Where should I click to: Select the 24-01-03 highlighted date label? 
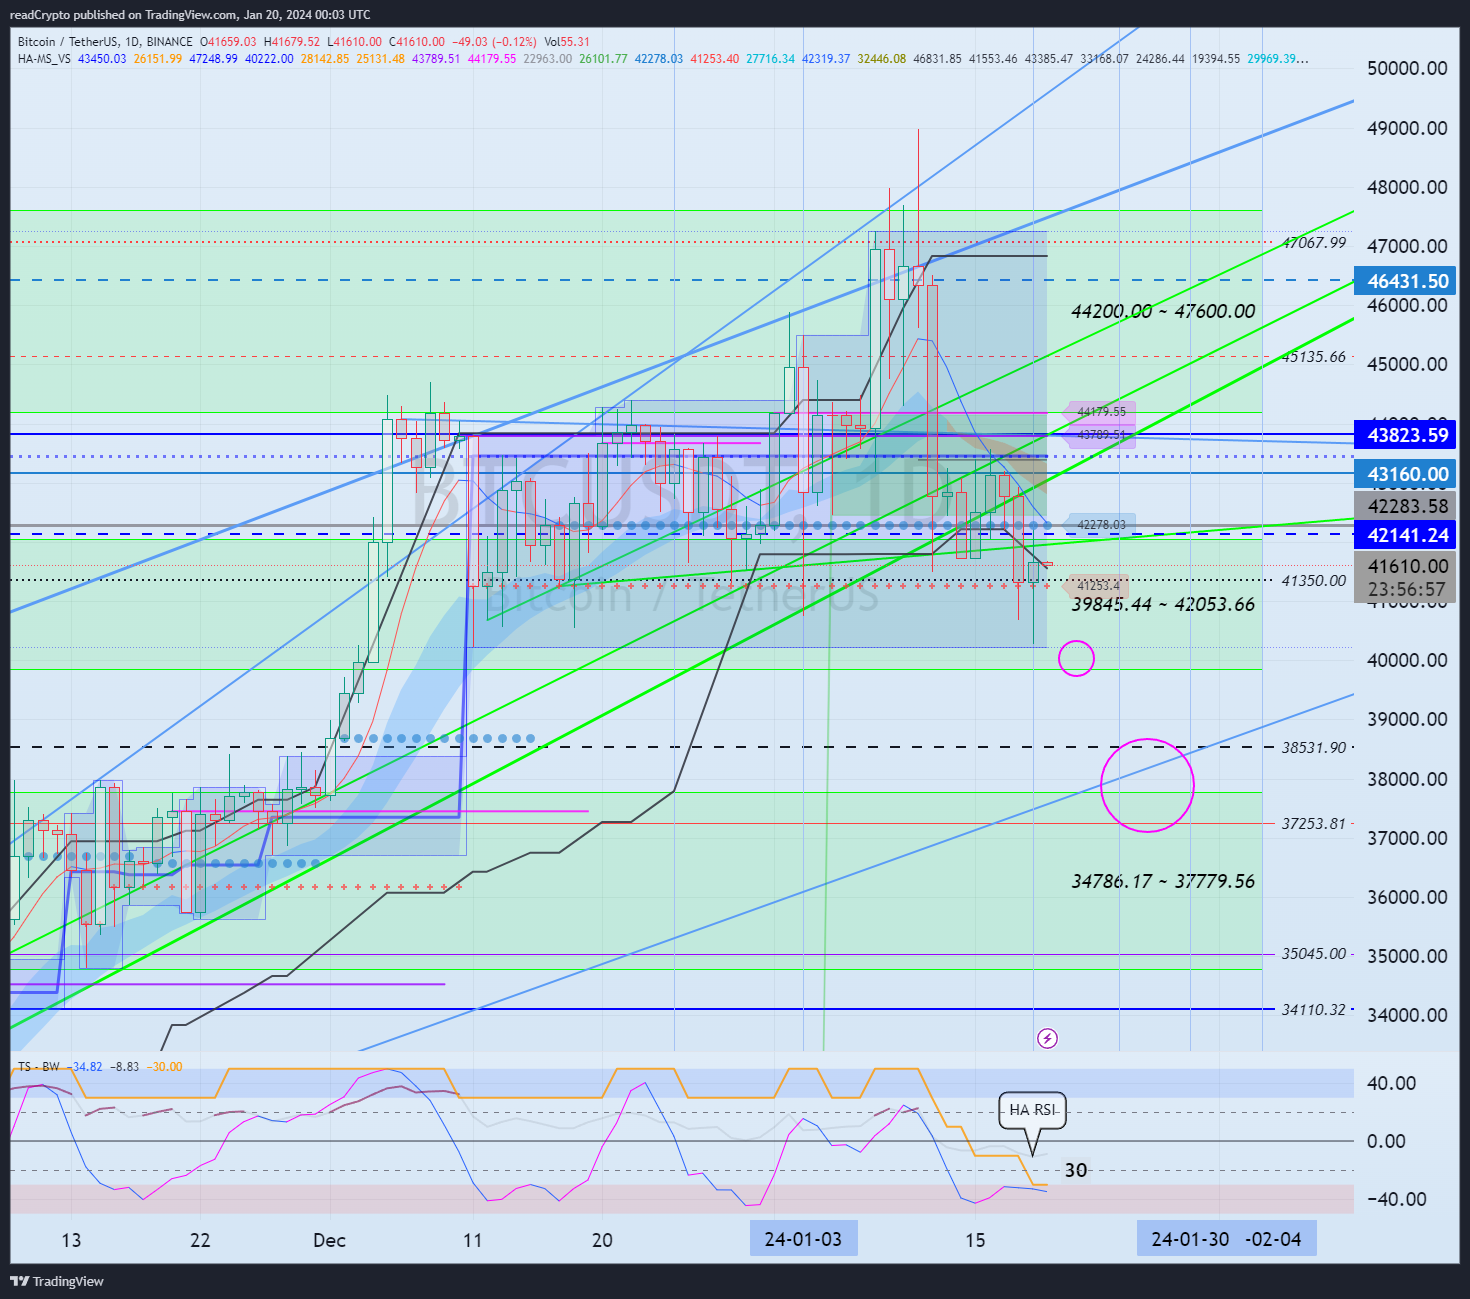pos(803,1239)
